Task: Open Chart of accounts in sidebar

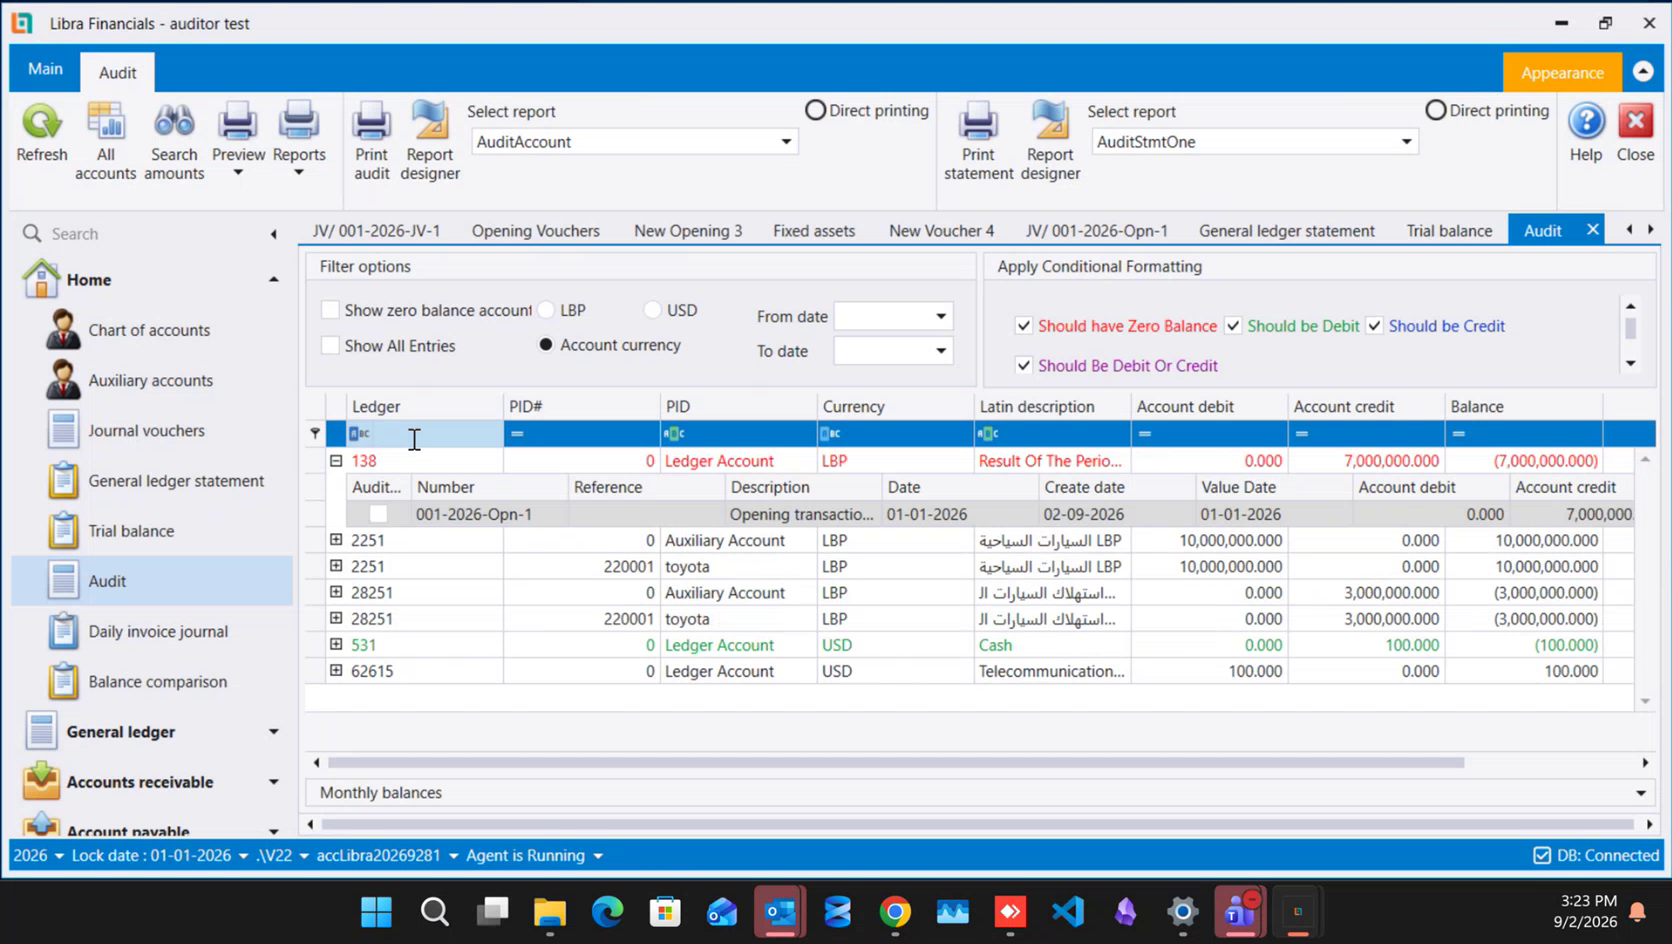Action: coord(149,330)
